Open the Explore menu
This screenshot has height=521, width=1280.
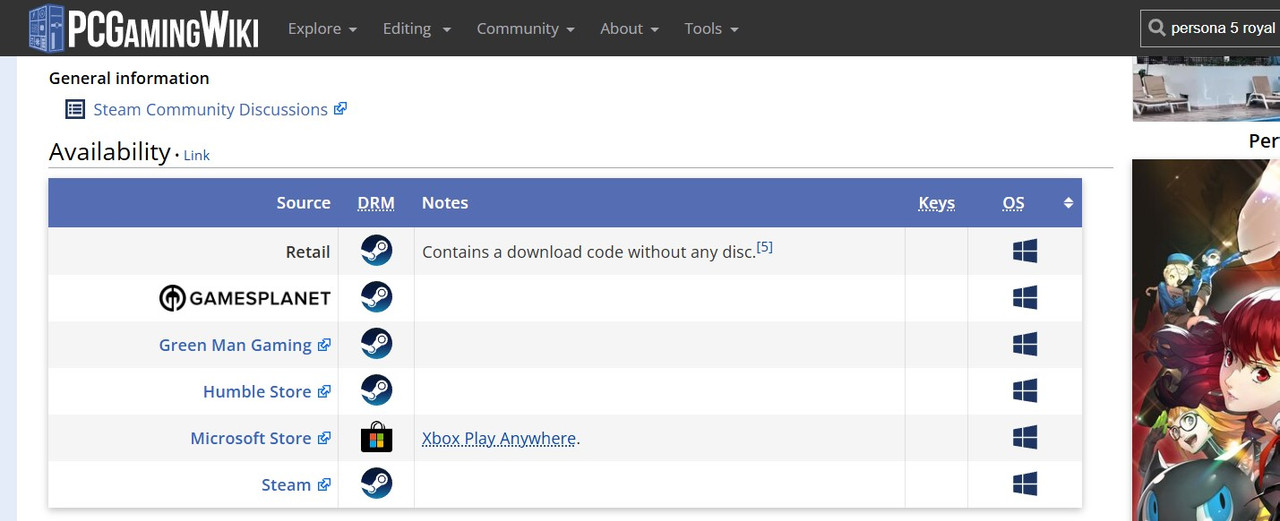tap(322, 29)
